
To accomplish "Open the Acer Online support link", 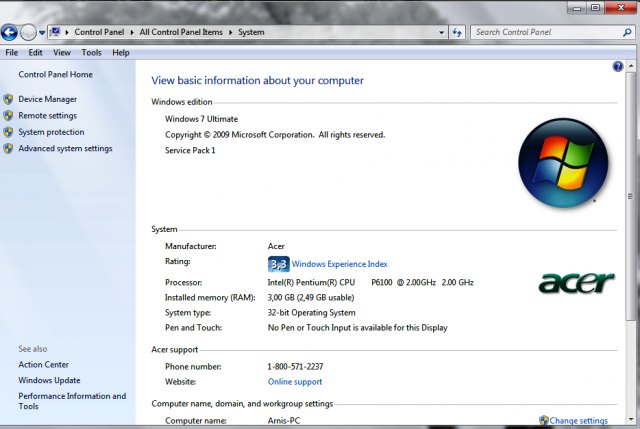I will [x=295, y=382].
